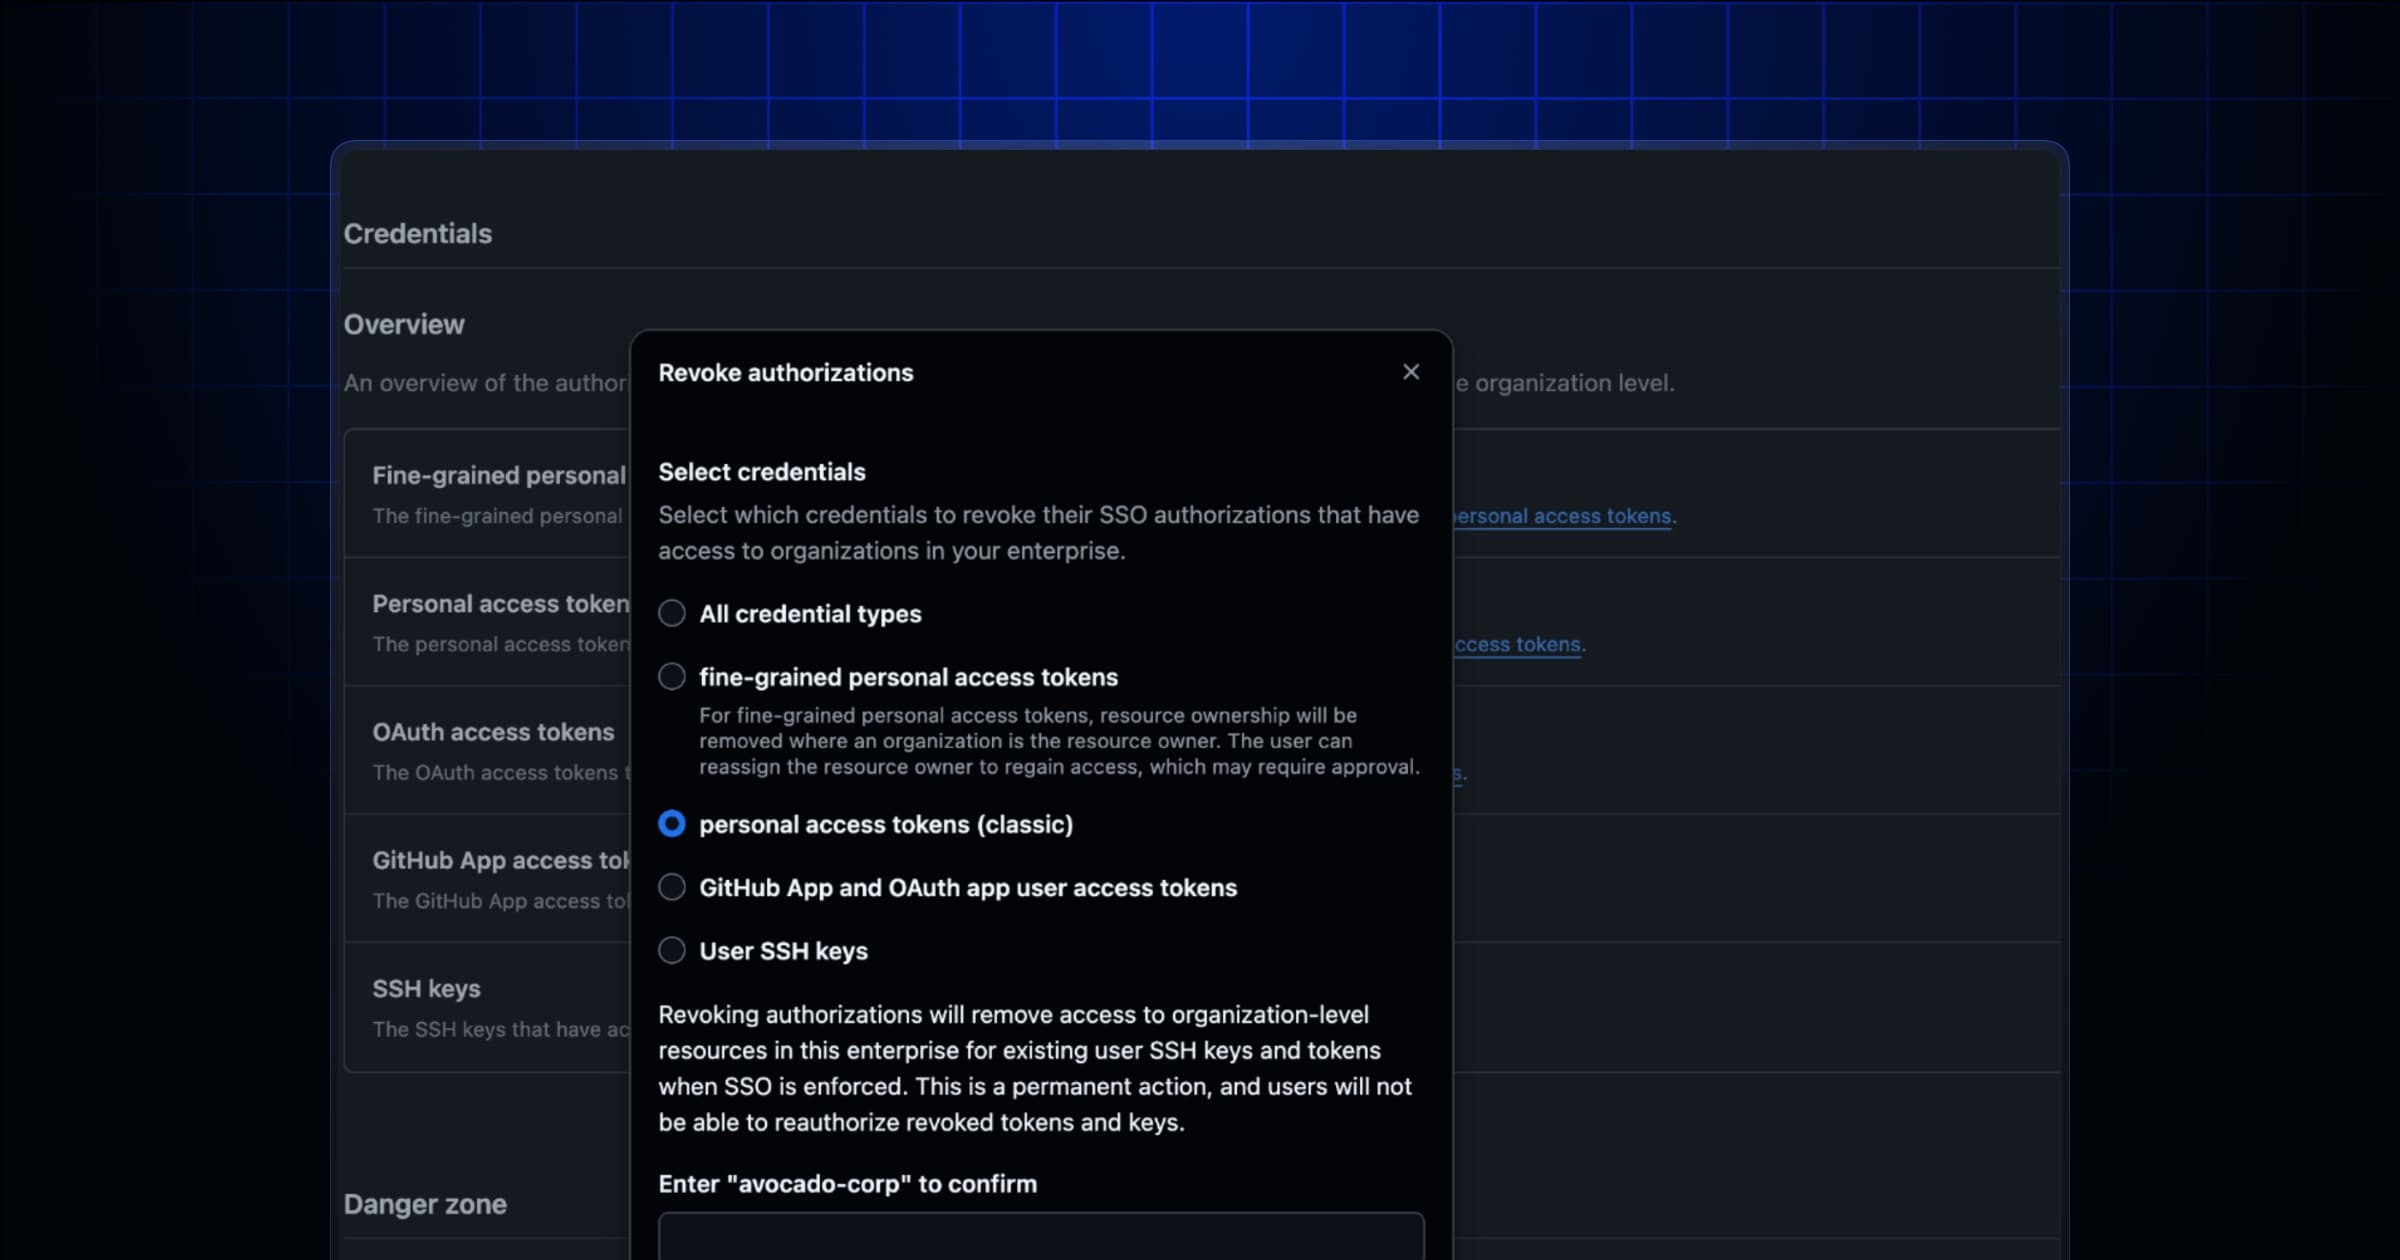Screen dimensions: 2400x1260
Task: Click the Revoke authorizations dialog title
Action: [786, 373]
